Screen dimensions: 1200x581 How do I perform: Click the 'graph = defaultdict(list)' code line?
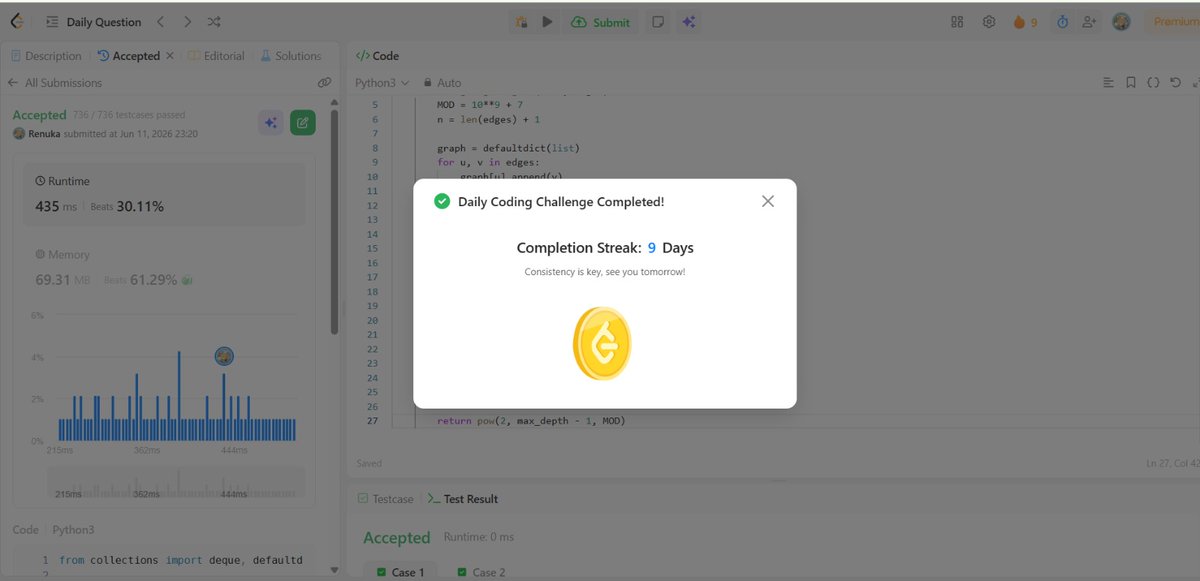tap(508, 148)
